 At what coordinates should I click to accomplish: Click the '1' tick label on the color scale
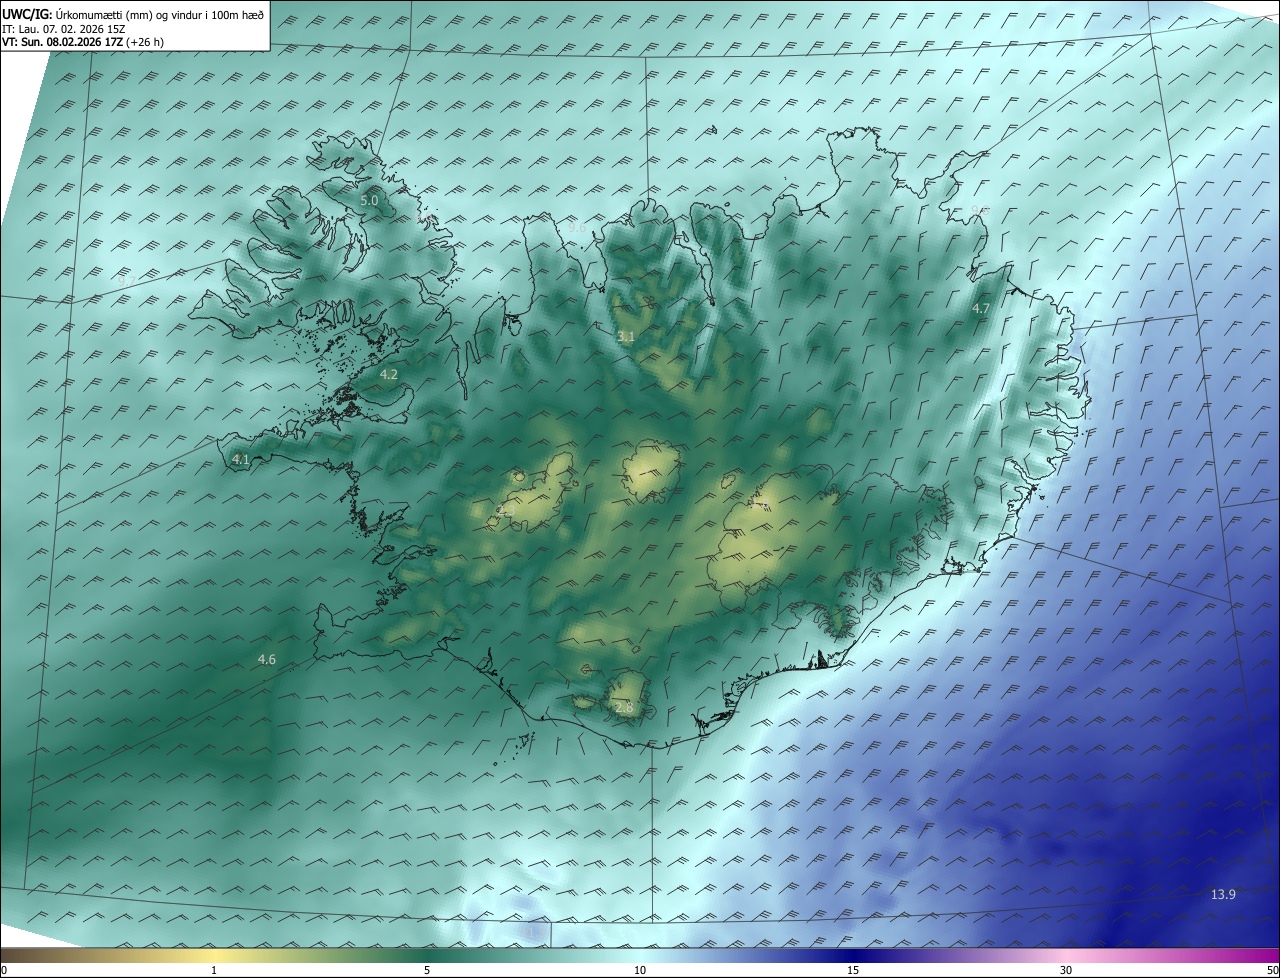[214, 970]
